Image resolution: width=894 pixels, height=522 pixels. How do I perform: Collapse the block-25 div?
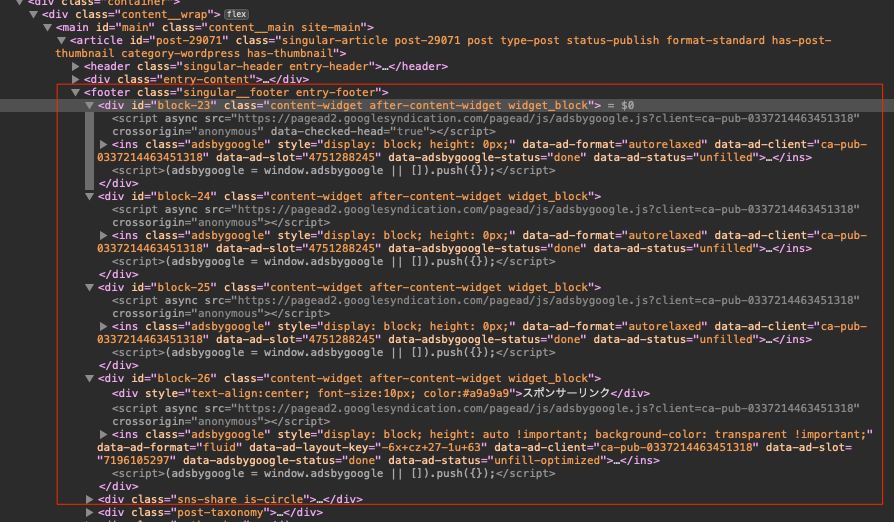point(90,288)
